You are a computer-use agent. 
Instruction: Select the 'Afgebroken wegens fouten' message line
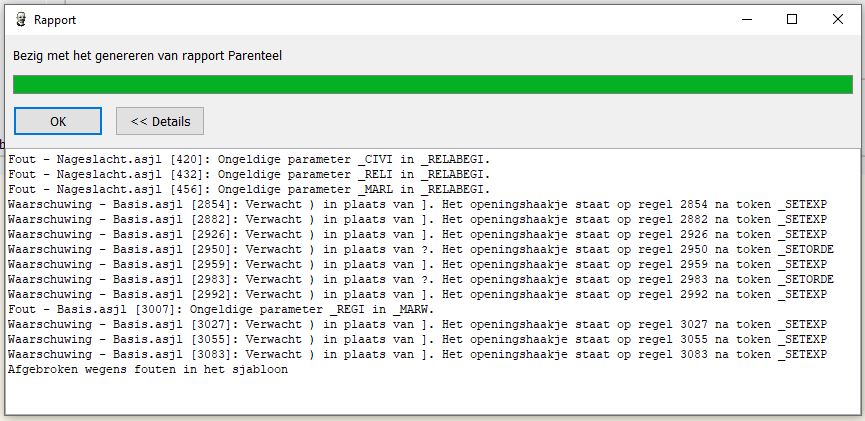[147, 369]
